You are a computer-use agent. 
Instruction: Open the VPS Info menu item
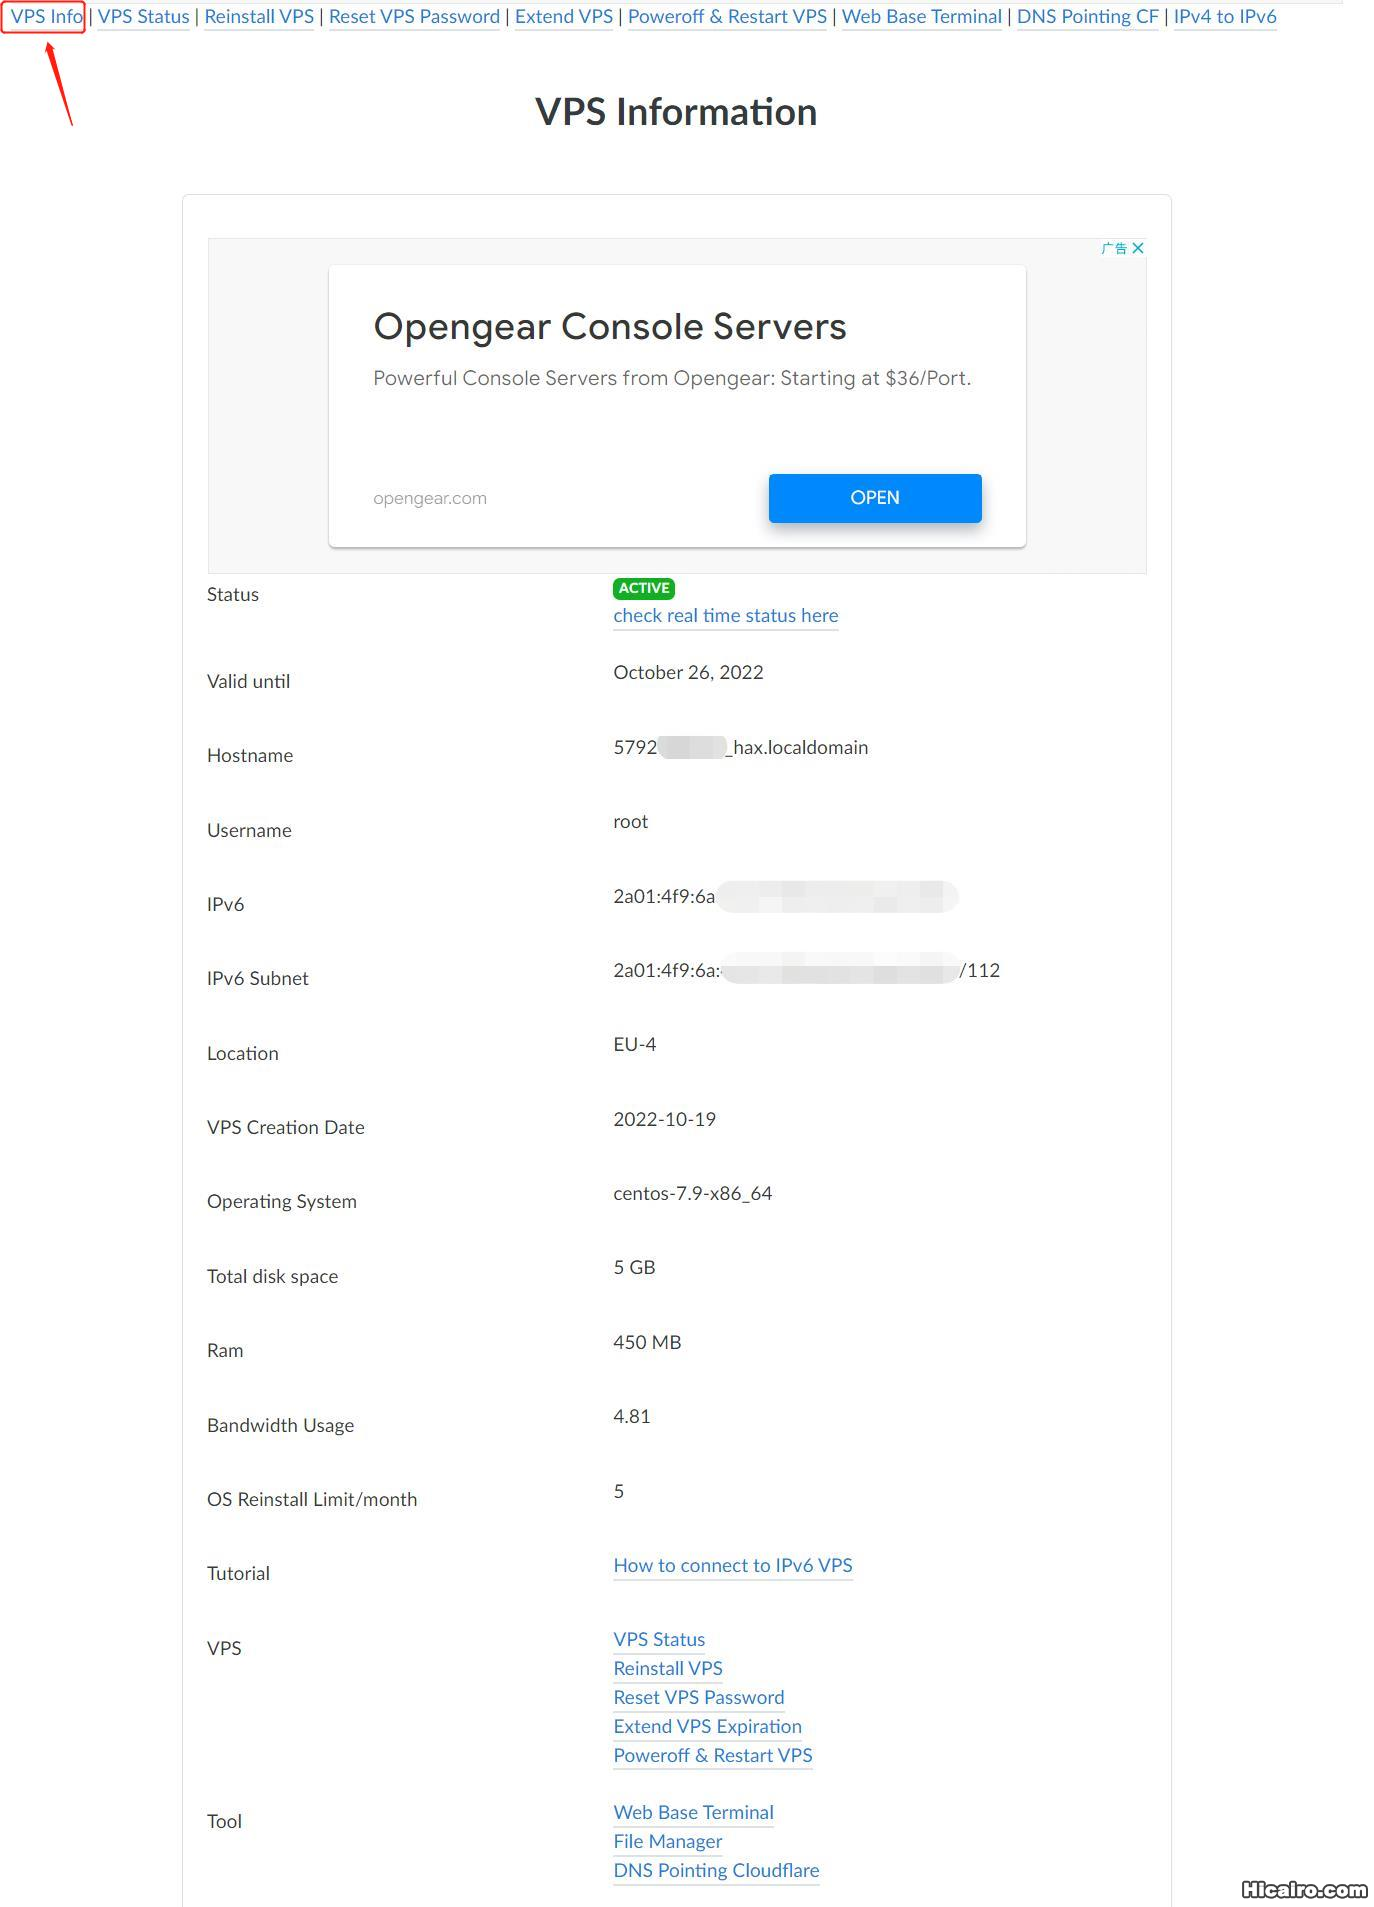tap(46, 17)
